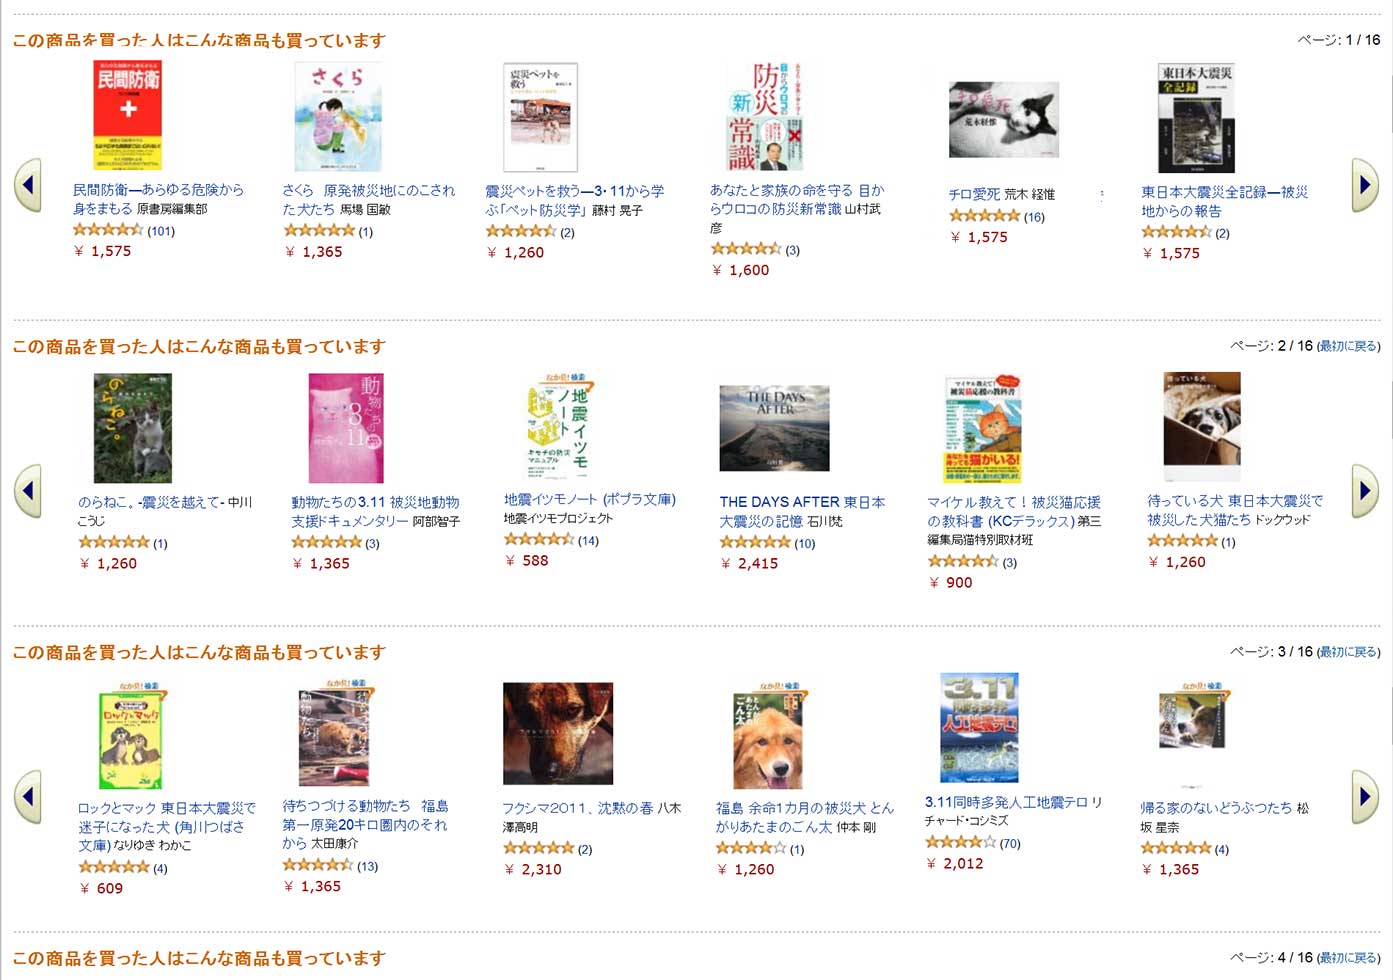
Task: Open 民間防衛 red book cover thumbnail
Action: (x=127, y=116)
